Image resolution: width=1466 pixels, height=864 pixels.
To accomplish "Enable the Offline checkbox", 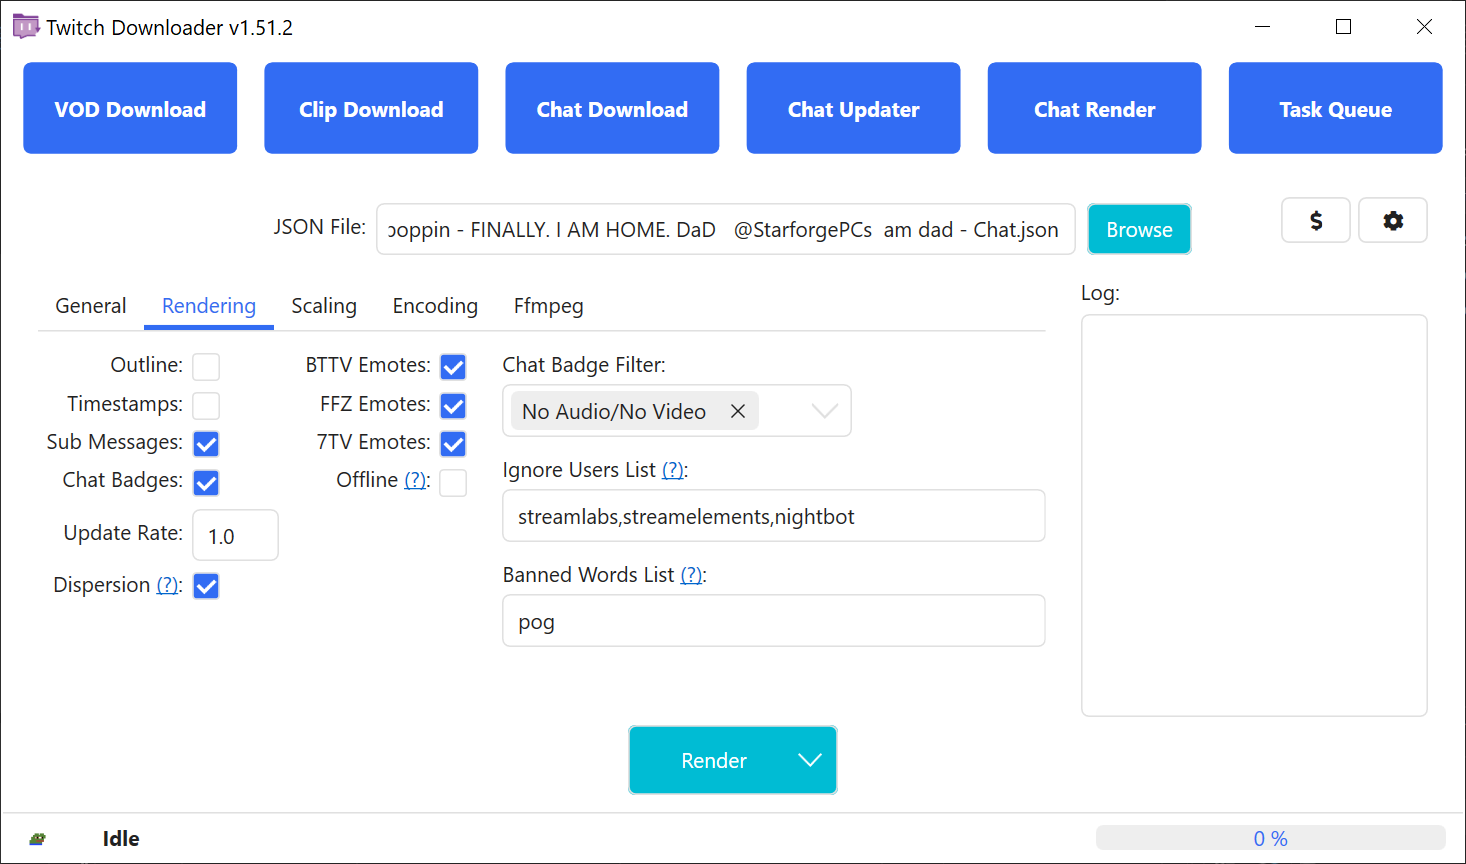I will click(453, 482).
